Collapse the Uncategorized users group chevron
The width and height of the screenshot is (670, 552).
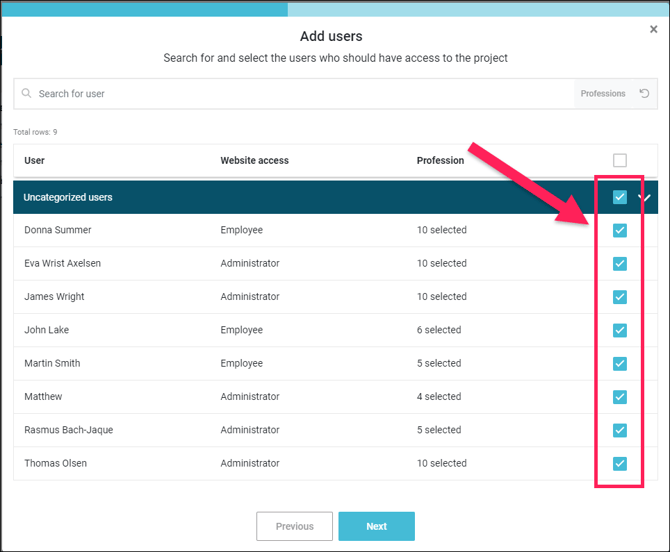coord(645,198)
